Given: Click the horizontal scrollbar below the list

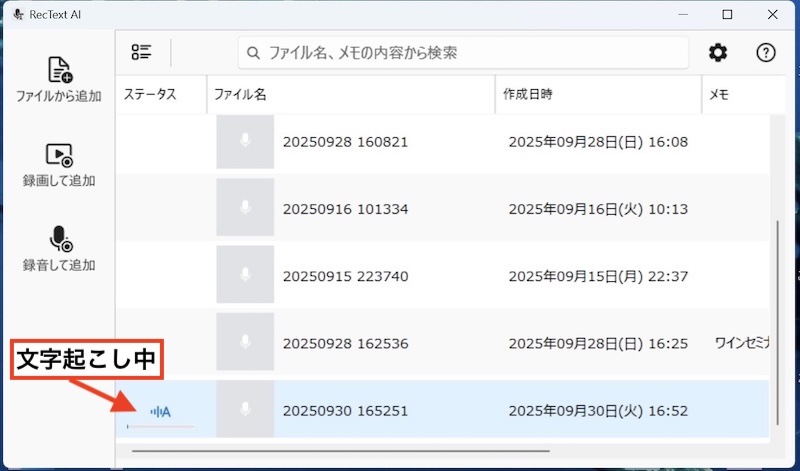Looking at the screenshot, I should coord(340,451).
